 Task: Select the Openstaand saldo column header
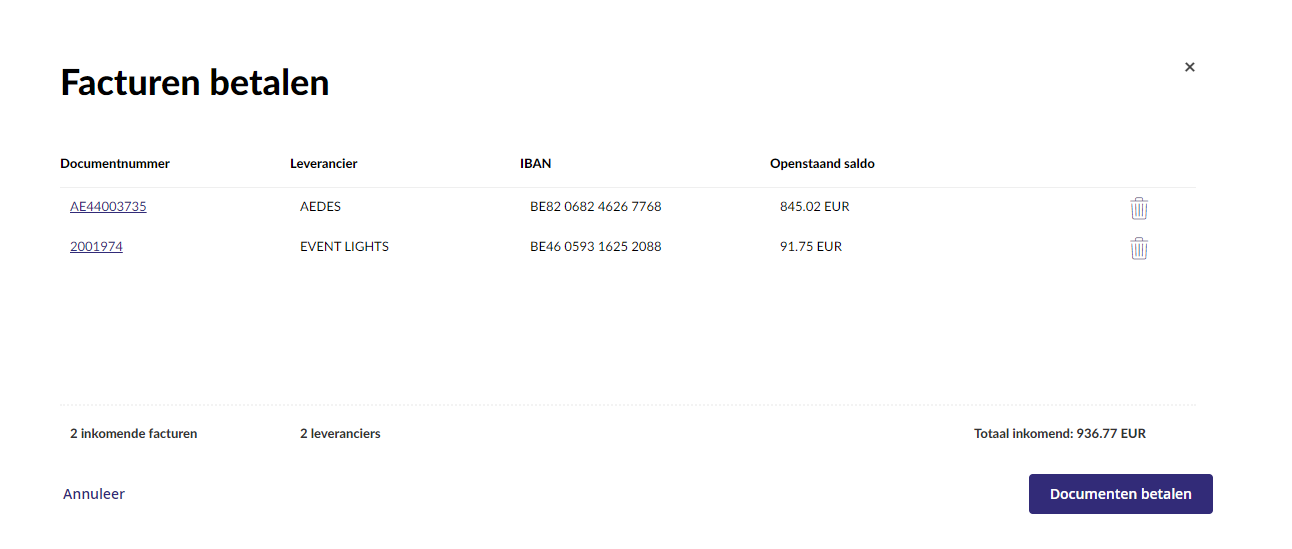pos(822,164)
